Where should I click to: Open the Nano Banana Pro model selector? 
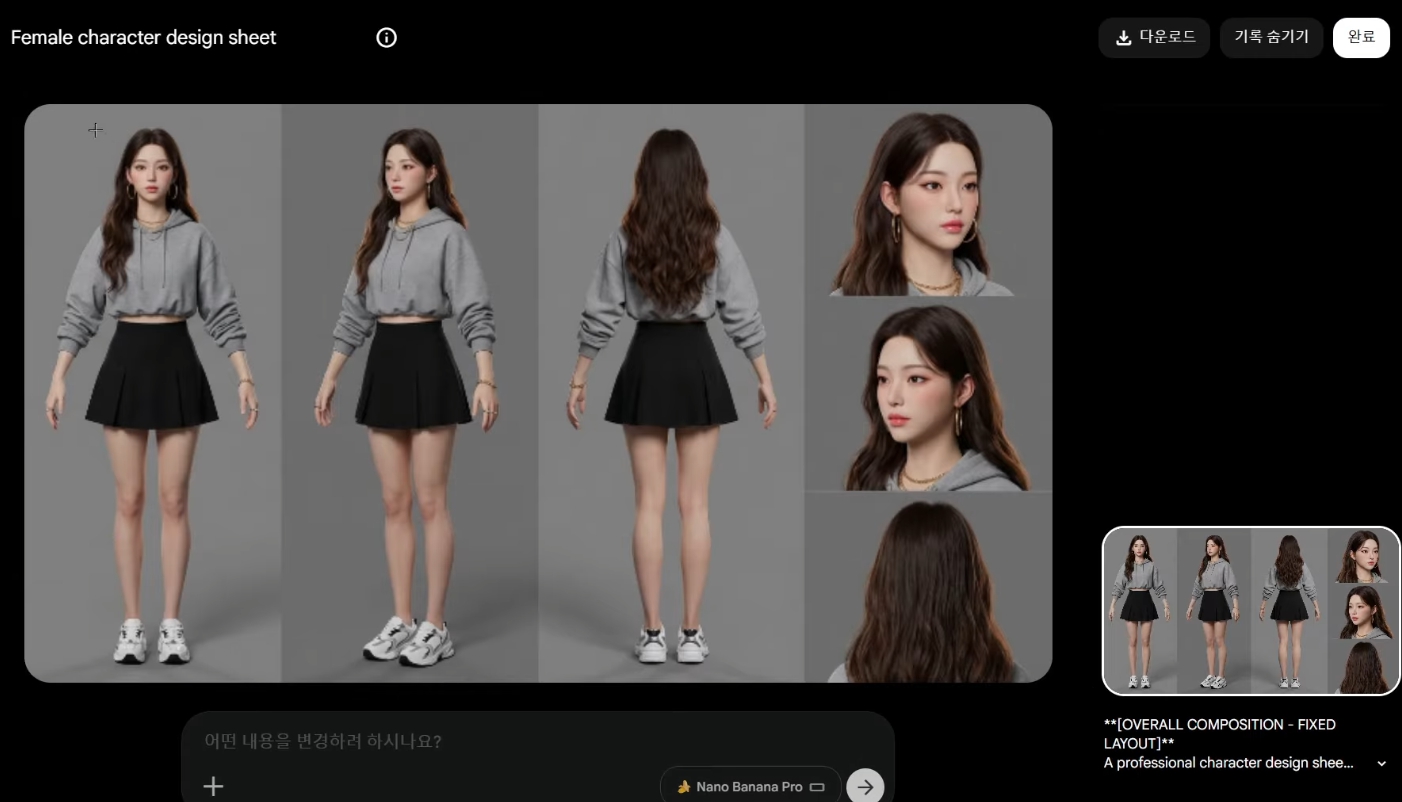coord(749,787)
